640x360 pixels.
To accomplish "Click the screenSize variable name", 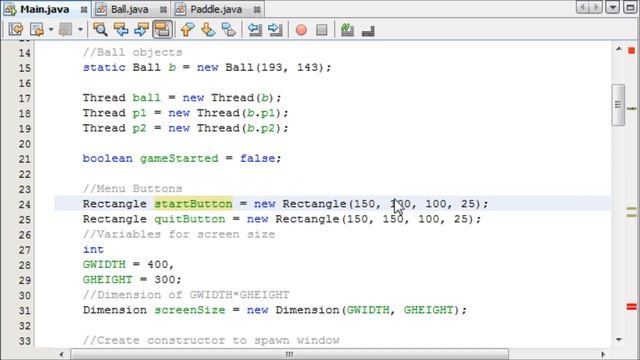I will pyautogui.click(x=189, y=310).
